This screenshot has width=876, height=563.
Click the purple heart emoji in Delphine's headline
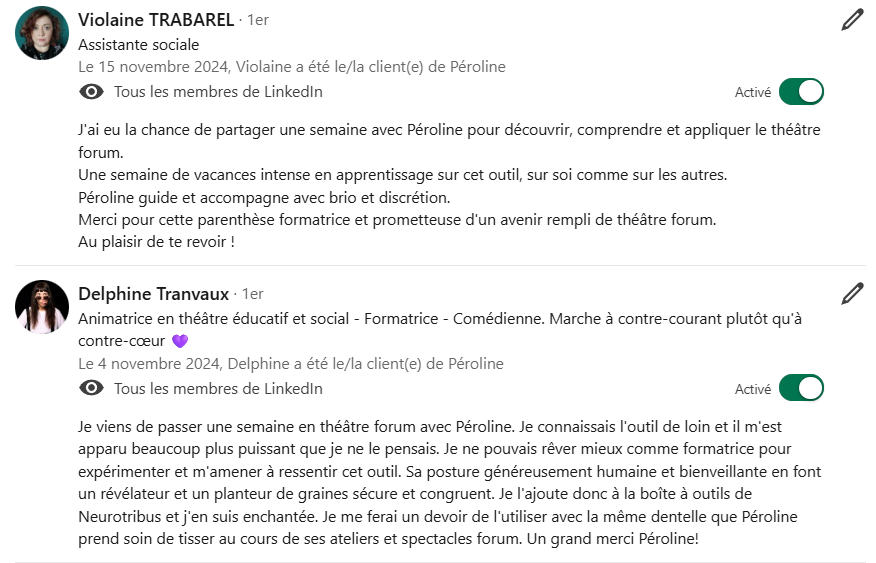point(180,341)
